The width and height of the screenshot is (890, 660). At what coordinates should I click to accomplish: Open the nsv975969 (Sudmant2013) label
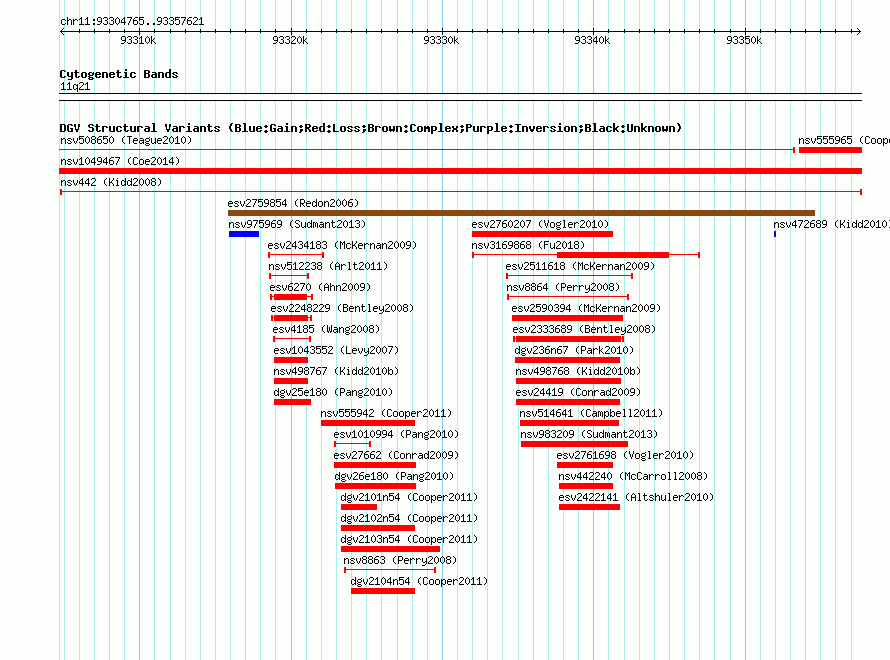pyautogui.click(x=297, y=224)
